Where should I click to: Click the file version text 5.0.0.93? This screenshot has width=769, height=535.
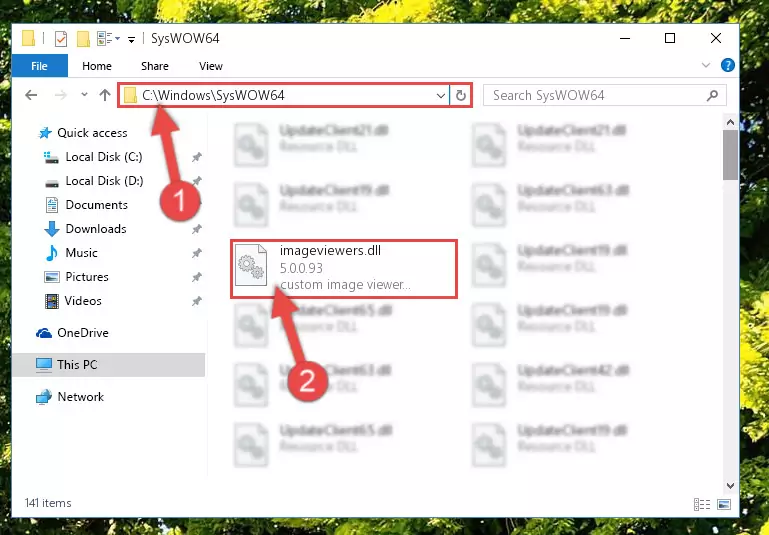301,268
